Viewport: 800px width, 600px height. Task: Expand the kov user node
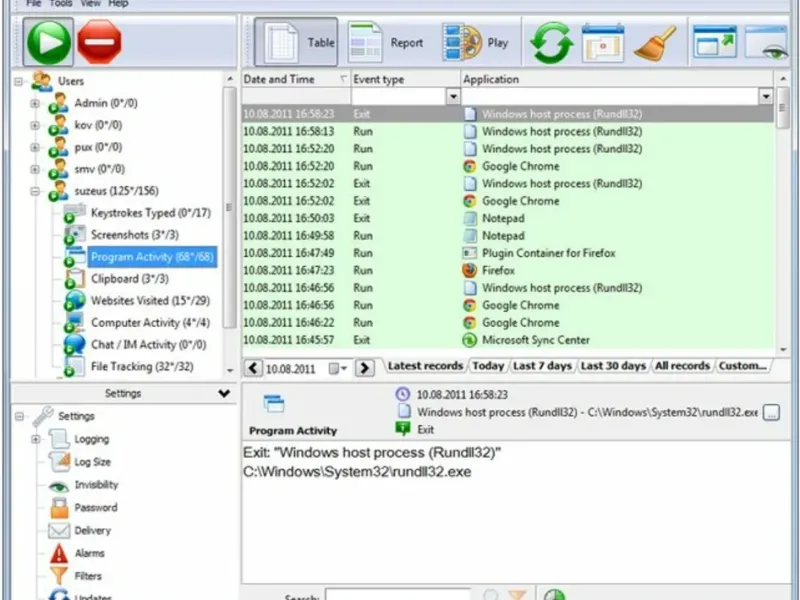[35, 126]
